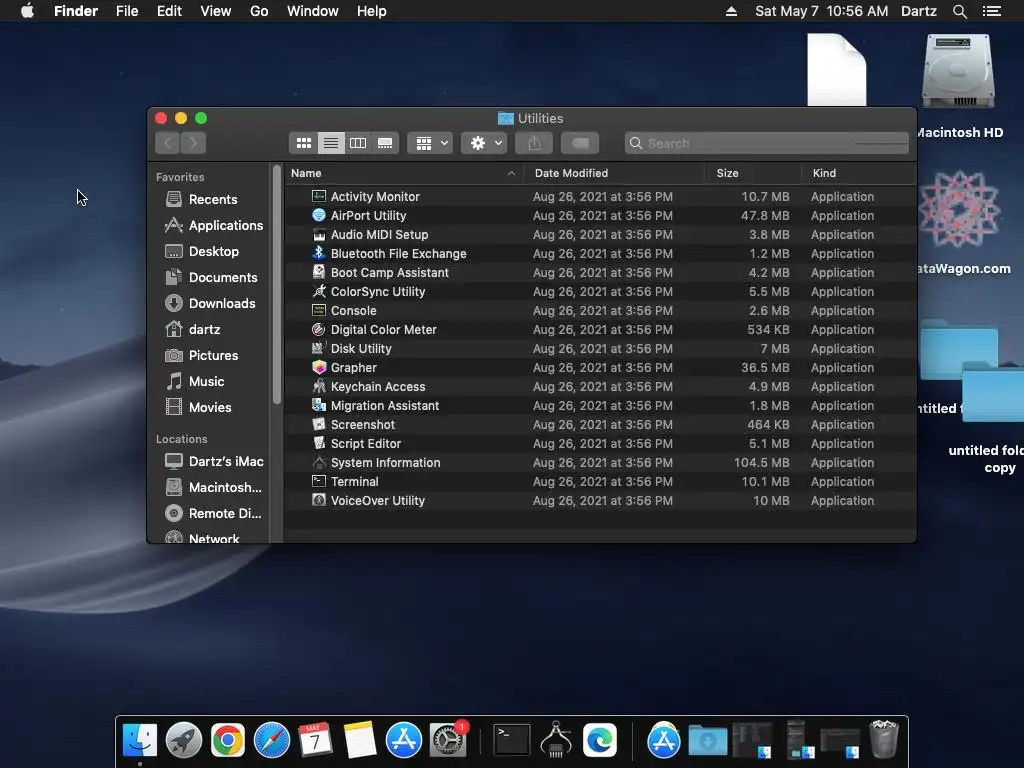The width and height of the screenshot is (1024, 768).
Task: Click the eject icon in menu bar
Action: tap(731, 11)
